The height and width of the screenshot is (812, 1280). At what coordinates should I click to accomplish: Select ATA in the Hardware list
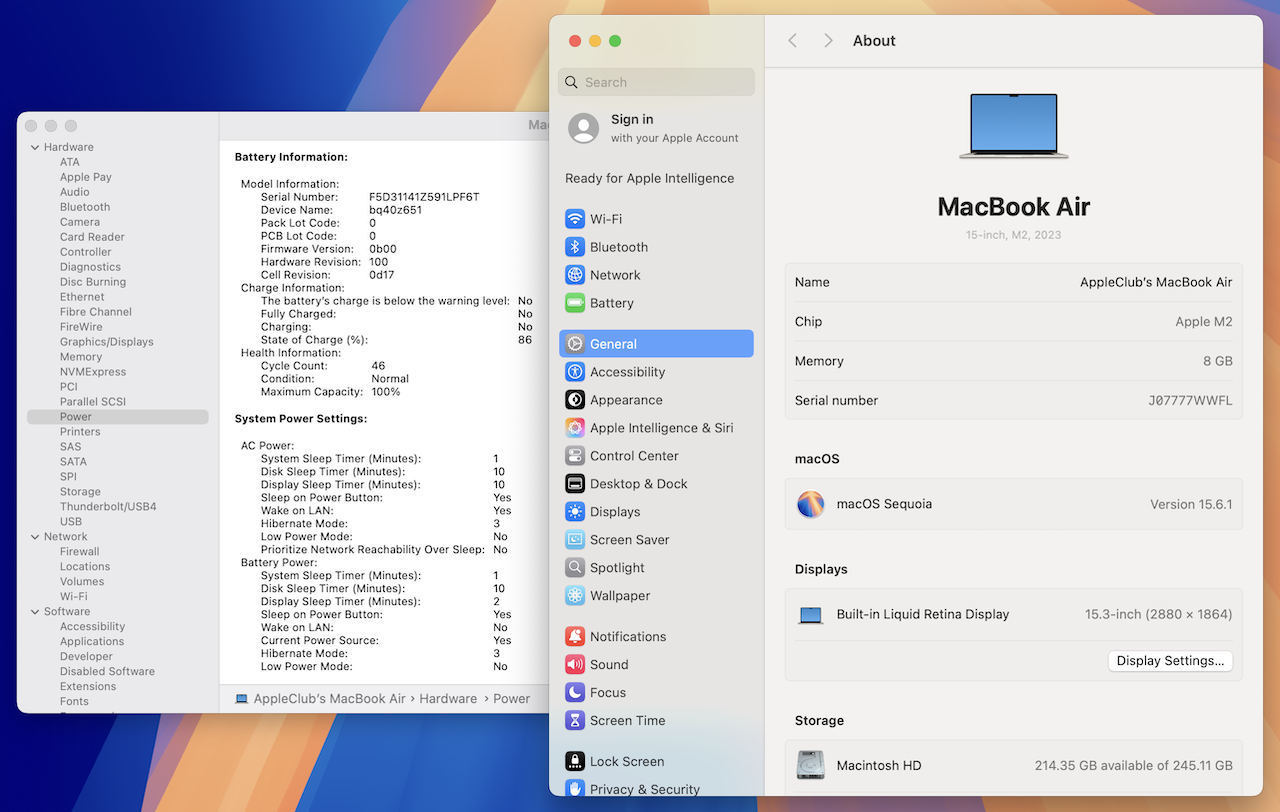coord(69,162)
